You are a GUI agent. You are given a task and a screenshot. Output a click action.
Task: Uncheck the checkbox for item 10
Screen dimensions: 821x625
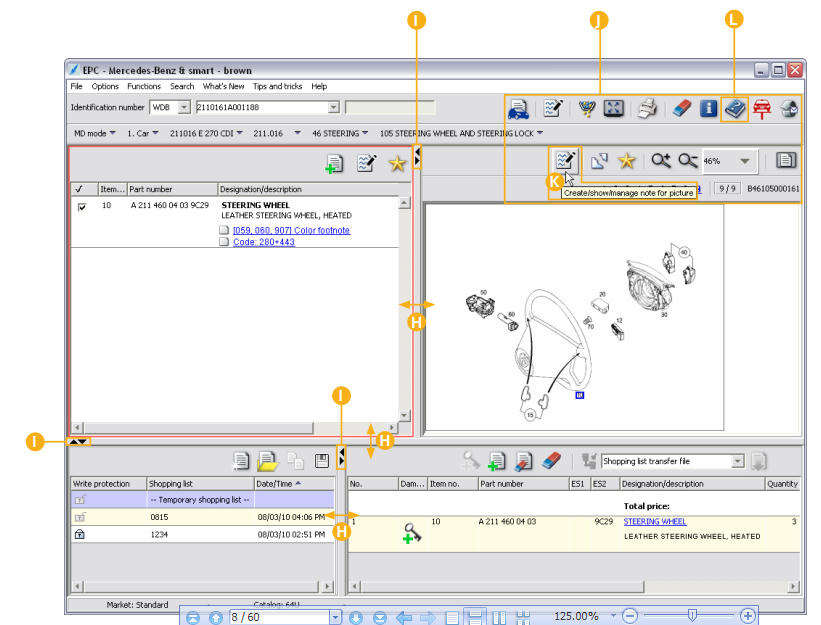pos(82,207)
